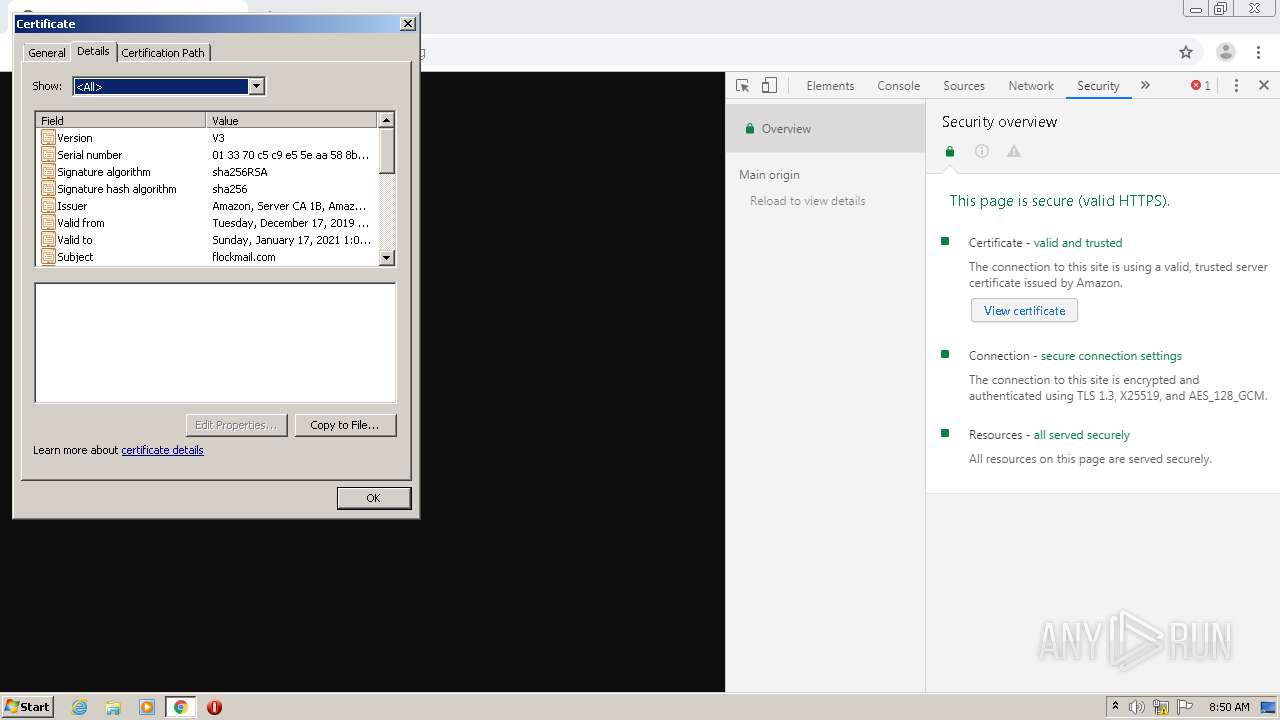Select the Subject field row
Image resolution: width=1280 pixels, height=720 pixels.
click(x=207, y=257)
